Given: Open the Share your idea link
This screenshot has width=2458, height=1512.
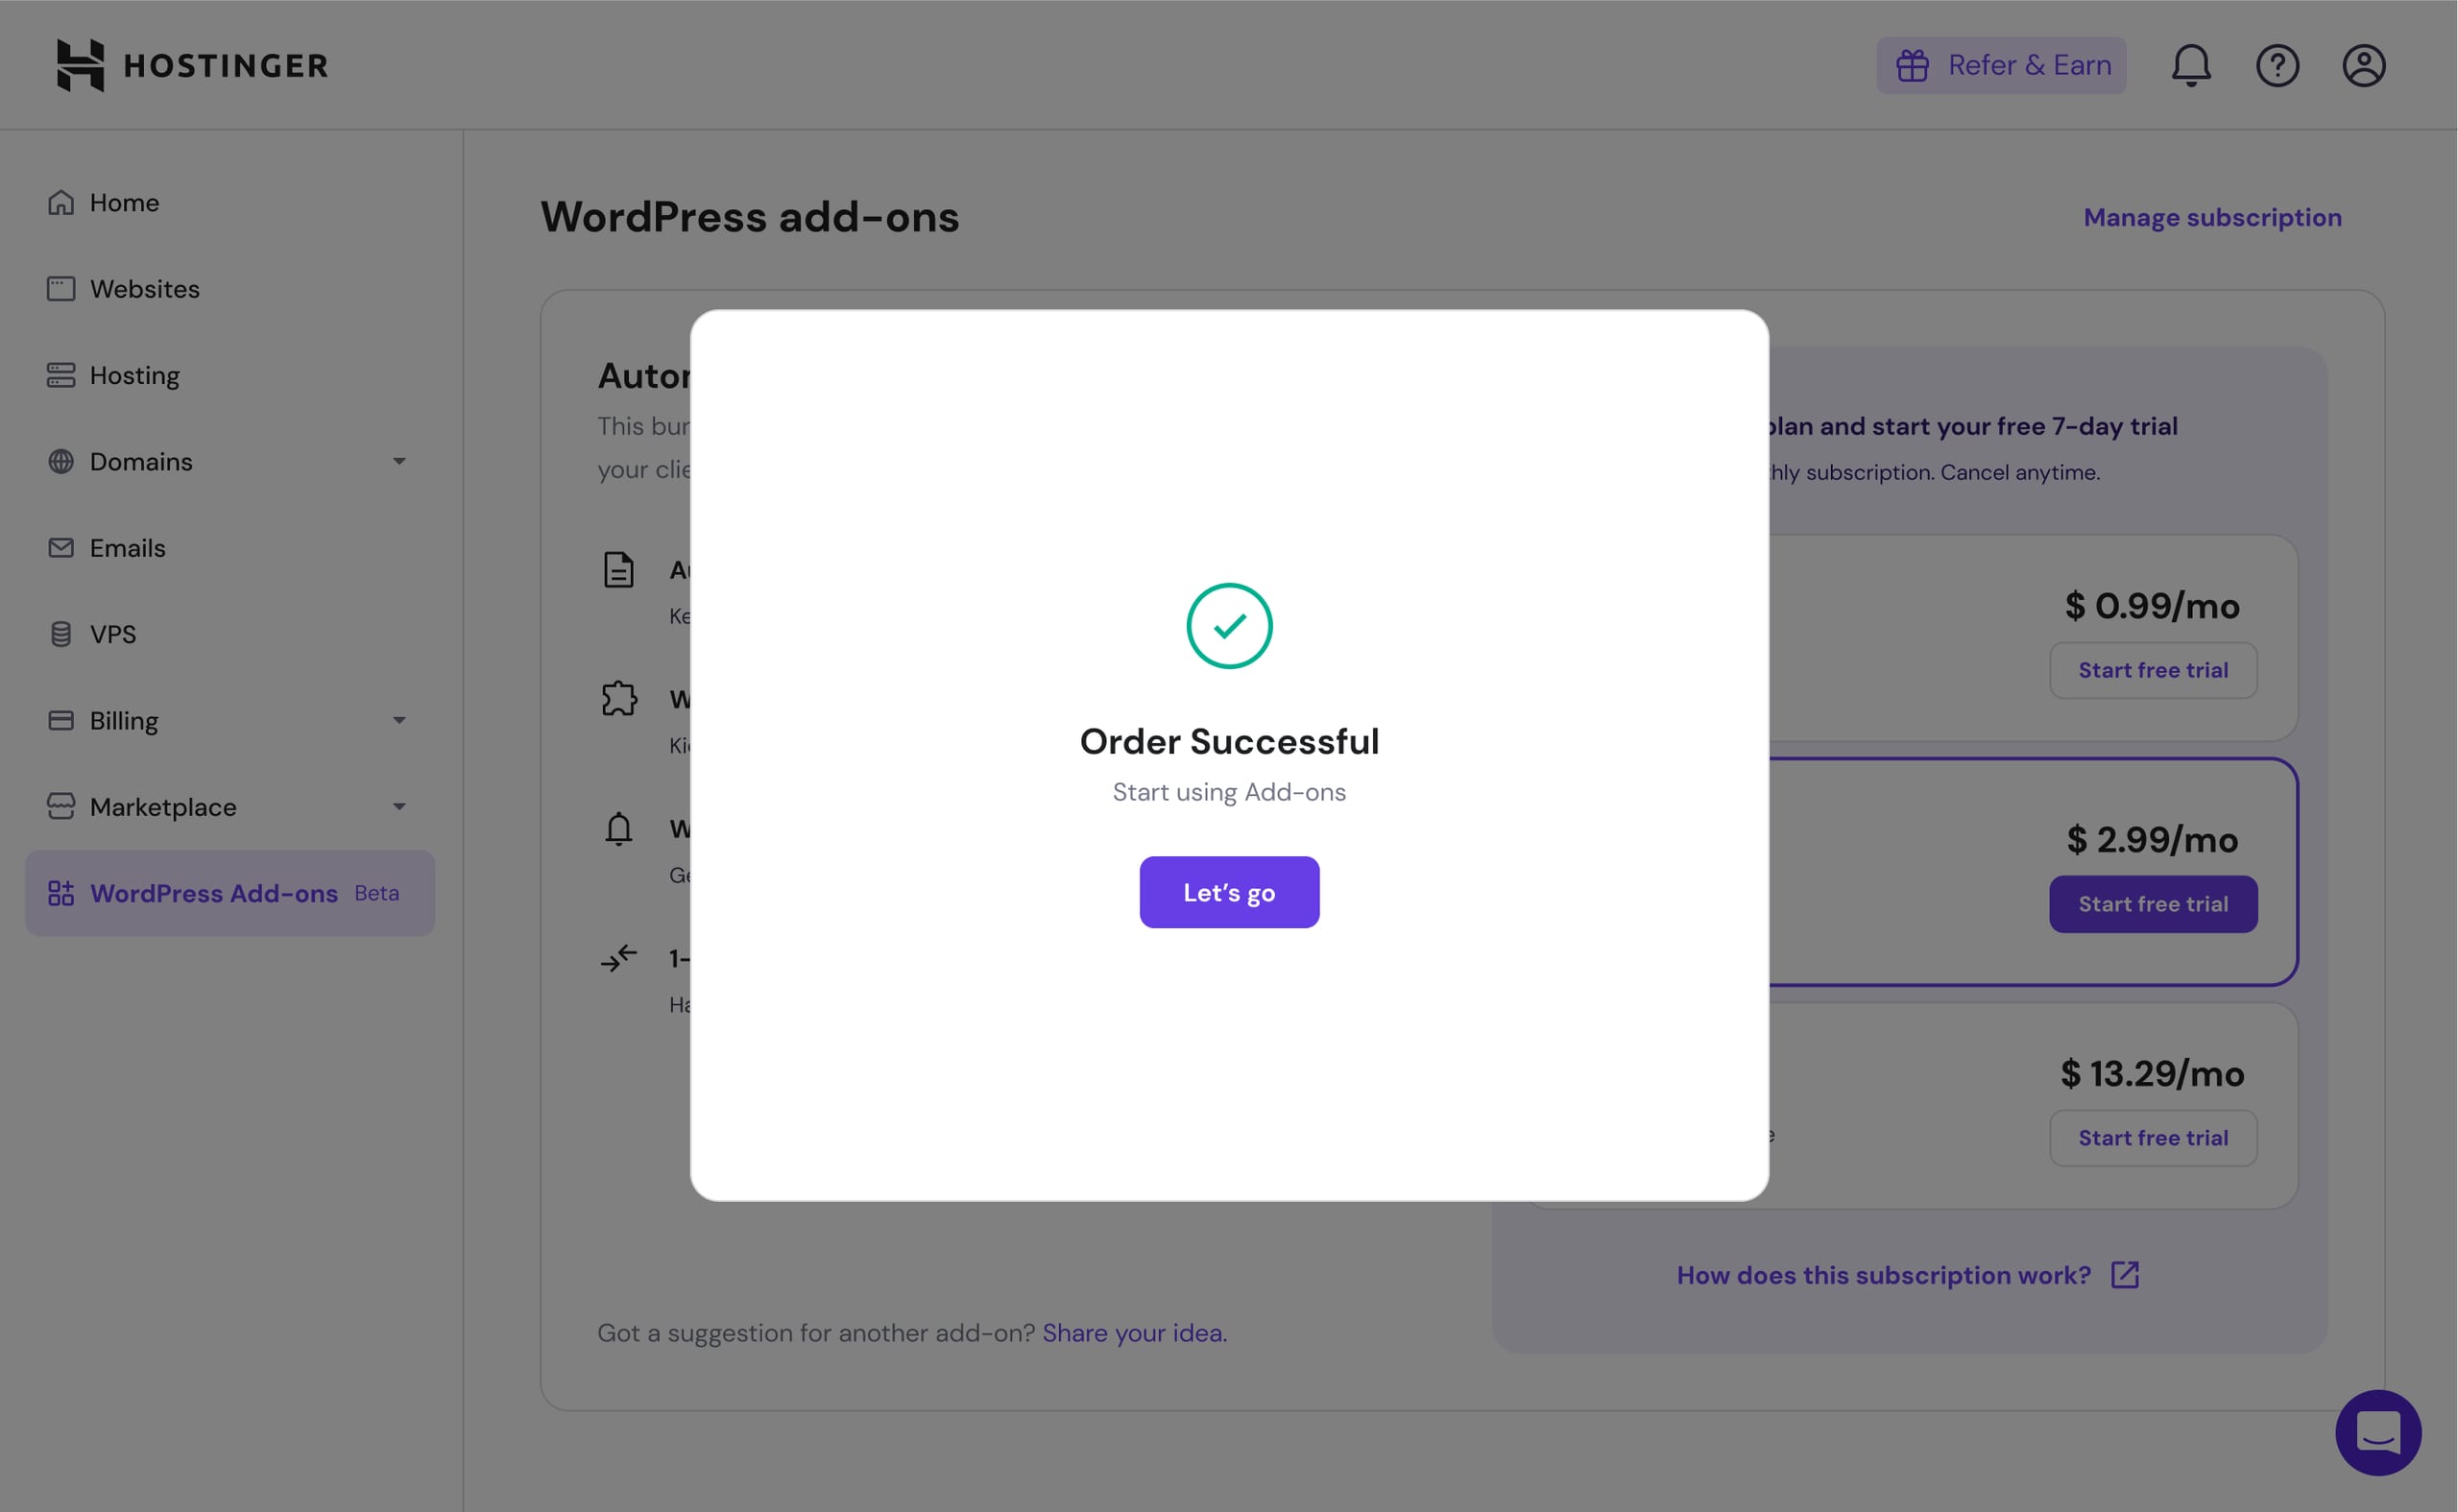Looking at the screenshot, I should pyautogui.click(x=1133, y=1333).
